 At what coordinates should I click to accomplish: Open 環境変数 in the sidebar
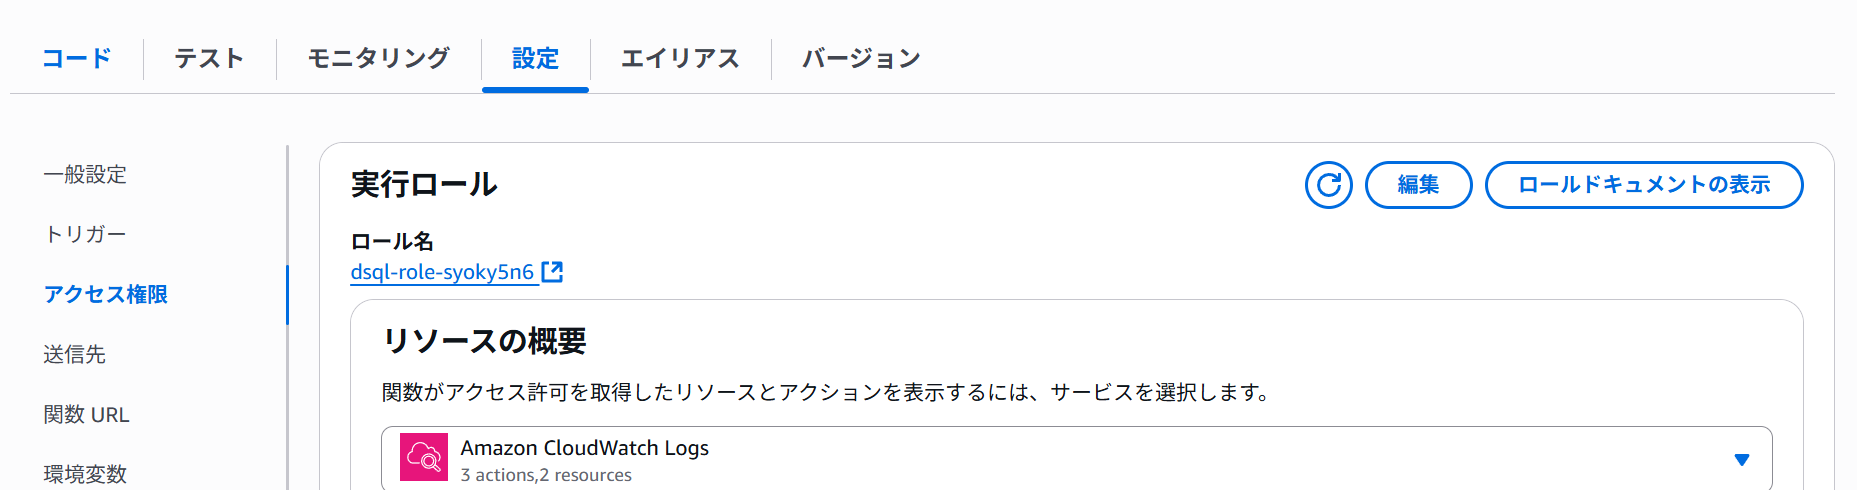[x=85, y=474]
